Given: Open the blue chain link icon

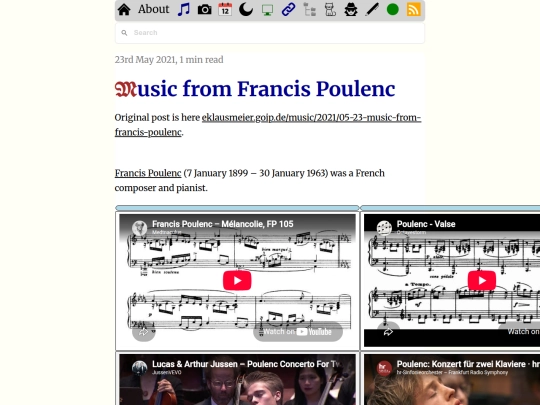Looking at the screenshot, I should tap(289, 10).
